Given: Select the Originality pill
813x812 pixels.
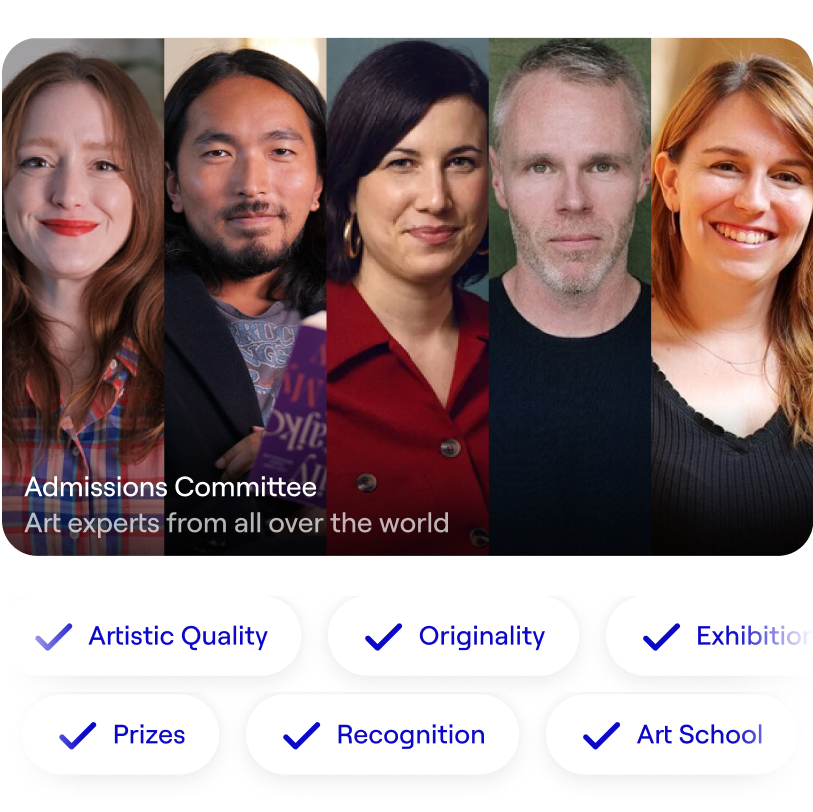Looking at the screenshot, I should point(453,636).
